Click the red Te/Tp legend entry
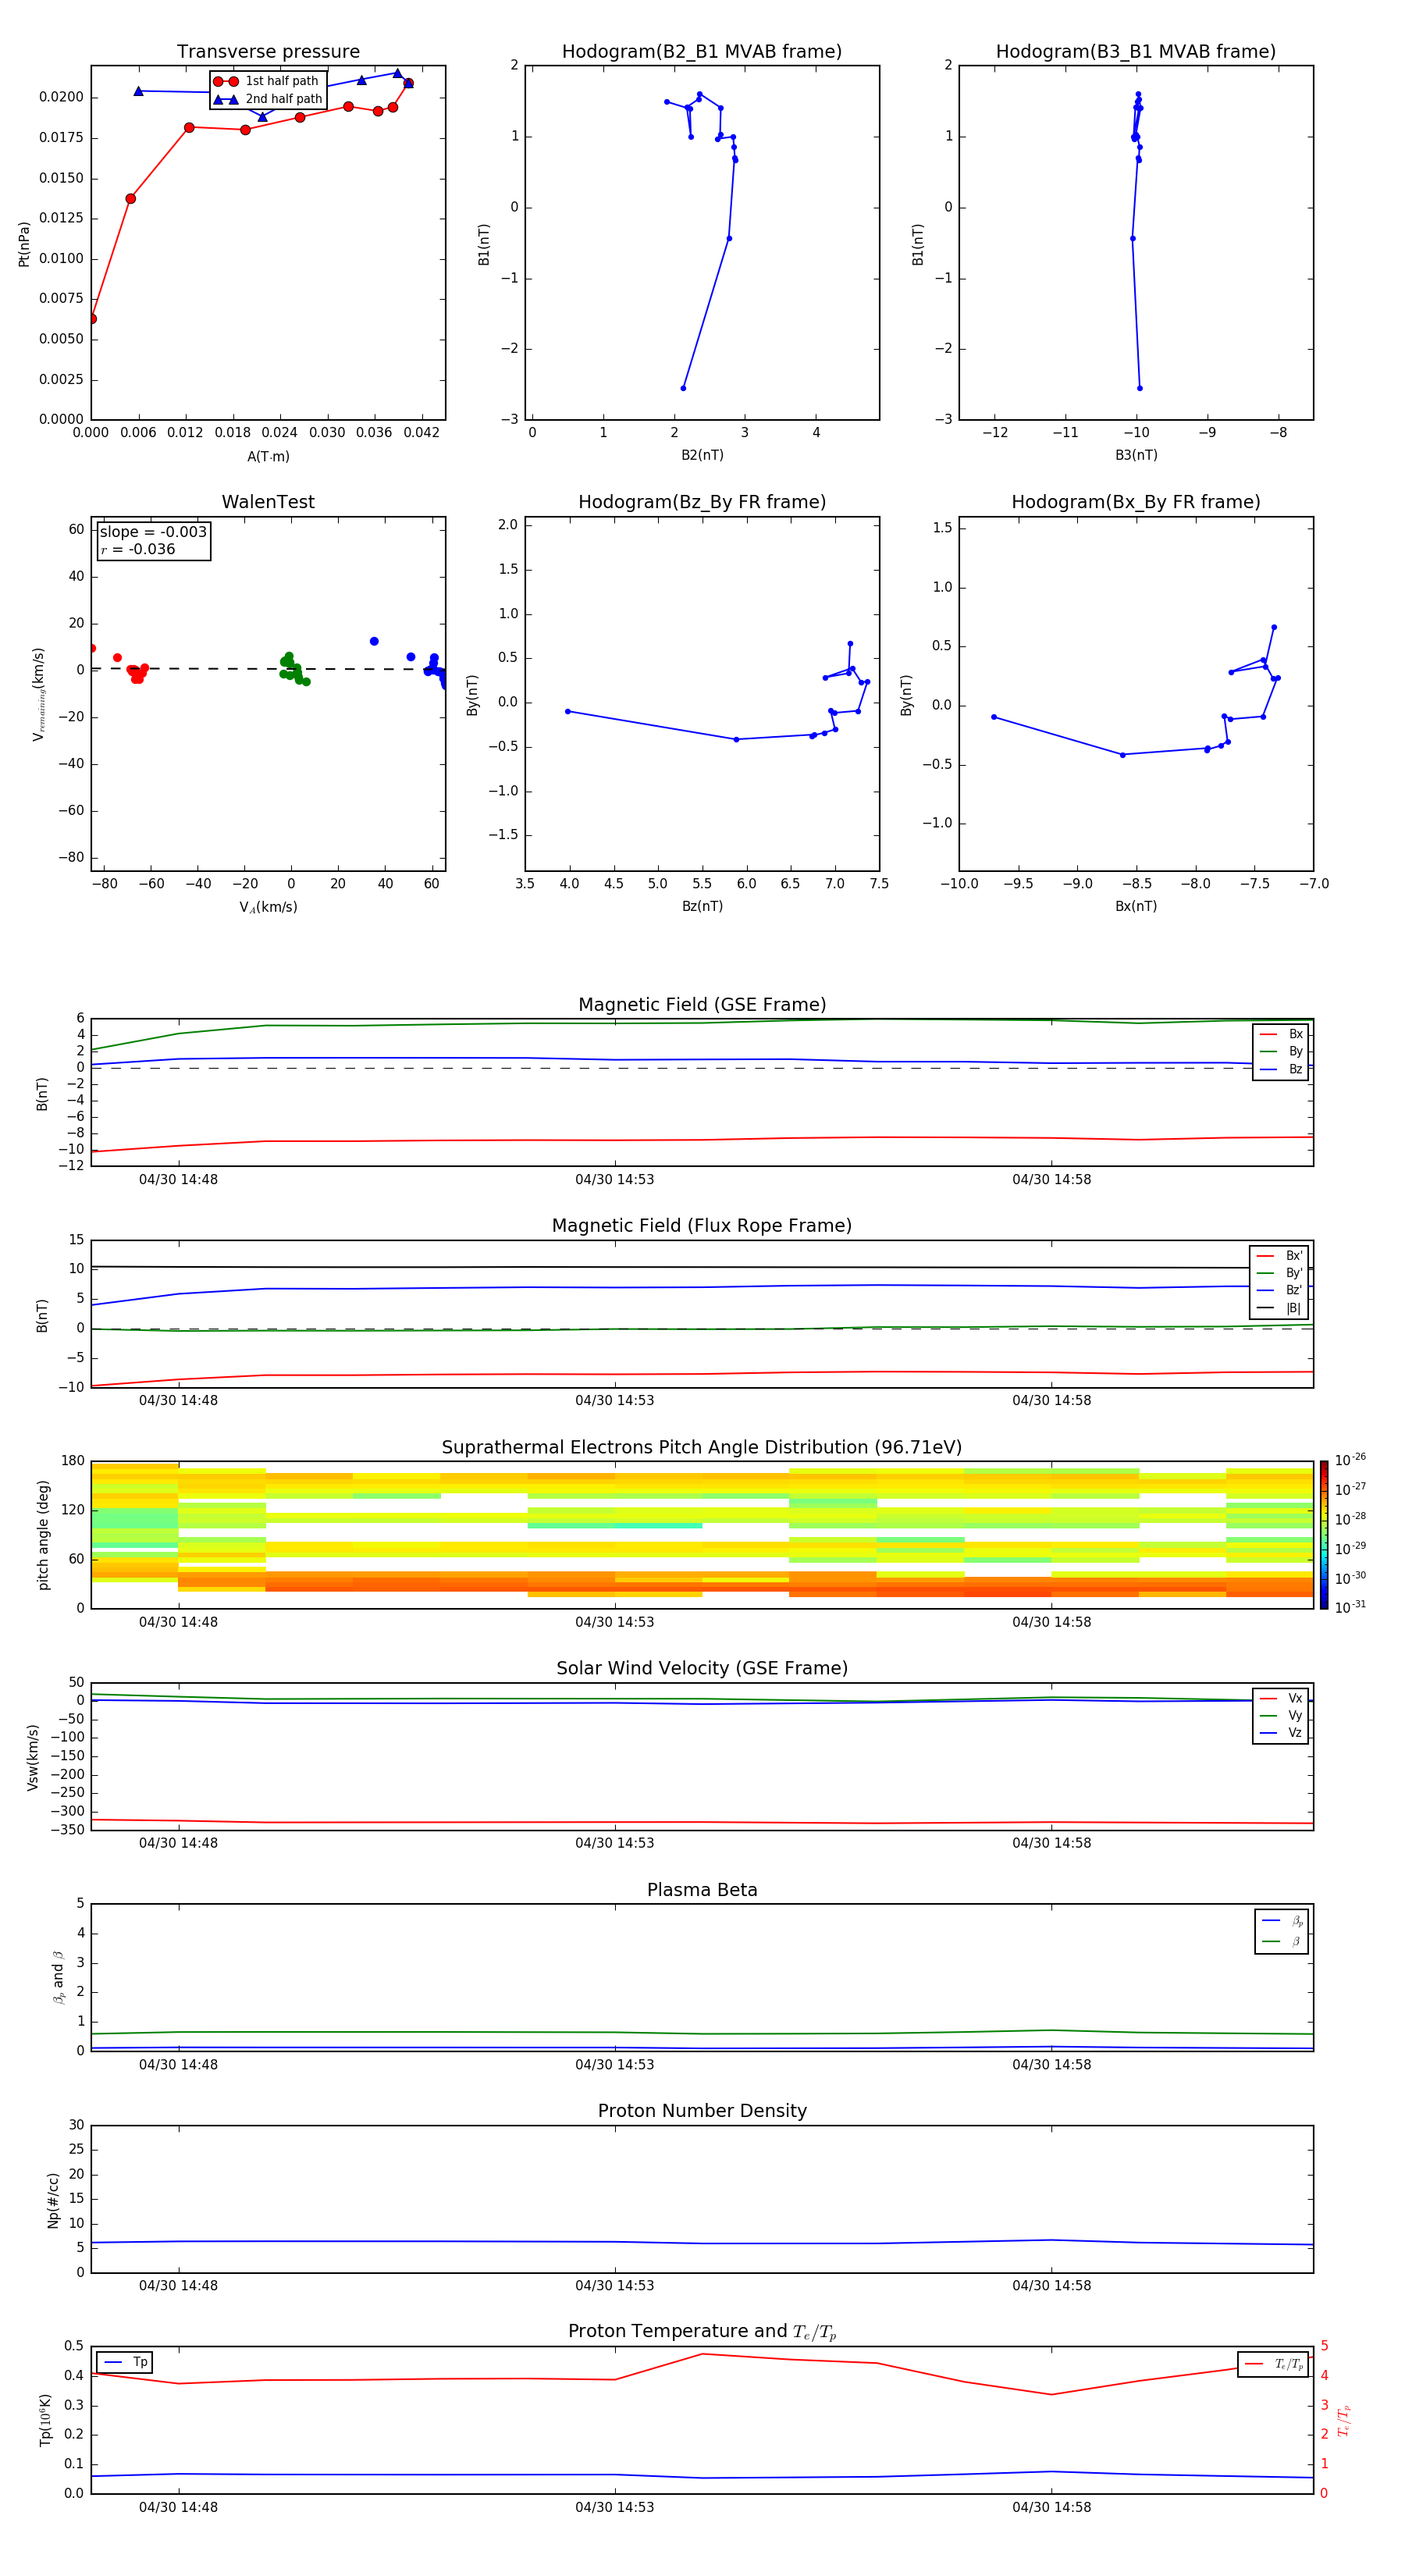This screenshot has width=1405, height=2576. pos(1274,2364)
